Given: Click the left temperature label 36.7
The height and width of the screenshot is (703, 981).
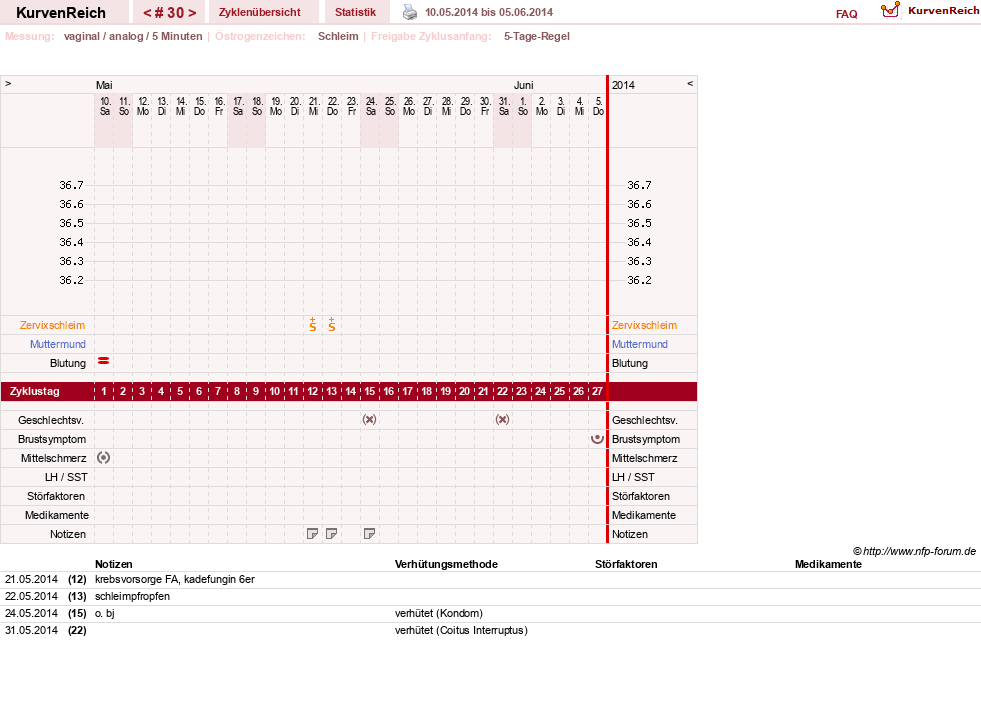Looking at the screenshot, I should click(71, 185).
